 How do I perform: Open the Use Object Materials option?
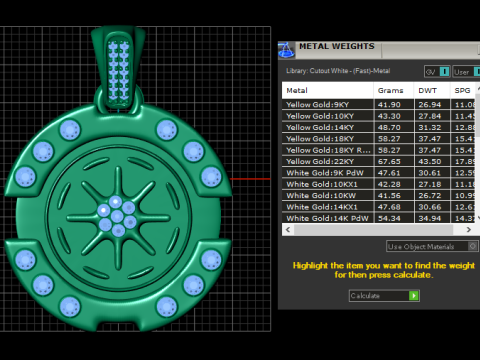pos(432,247)
